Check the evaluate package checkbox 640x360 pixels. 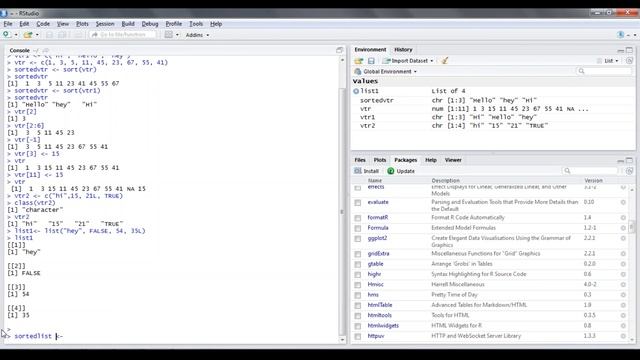[358, 202]
